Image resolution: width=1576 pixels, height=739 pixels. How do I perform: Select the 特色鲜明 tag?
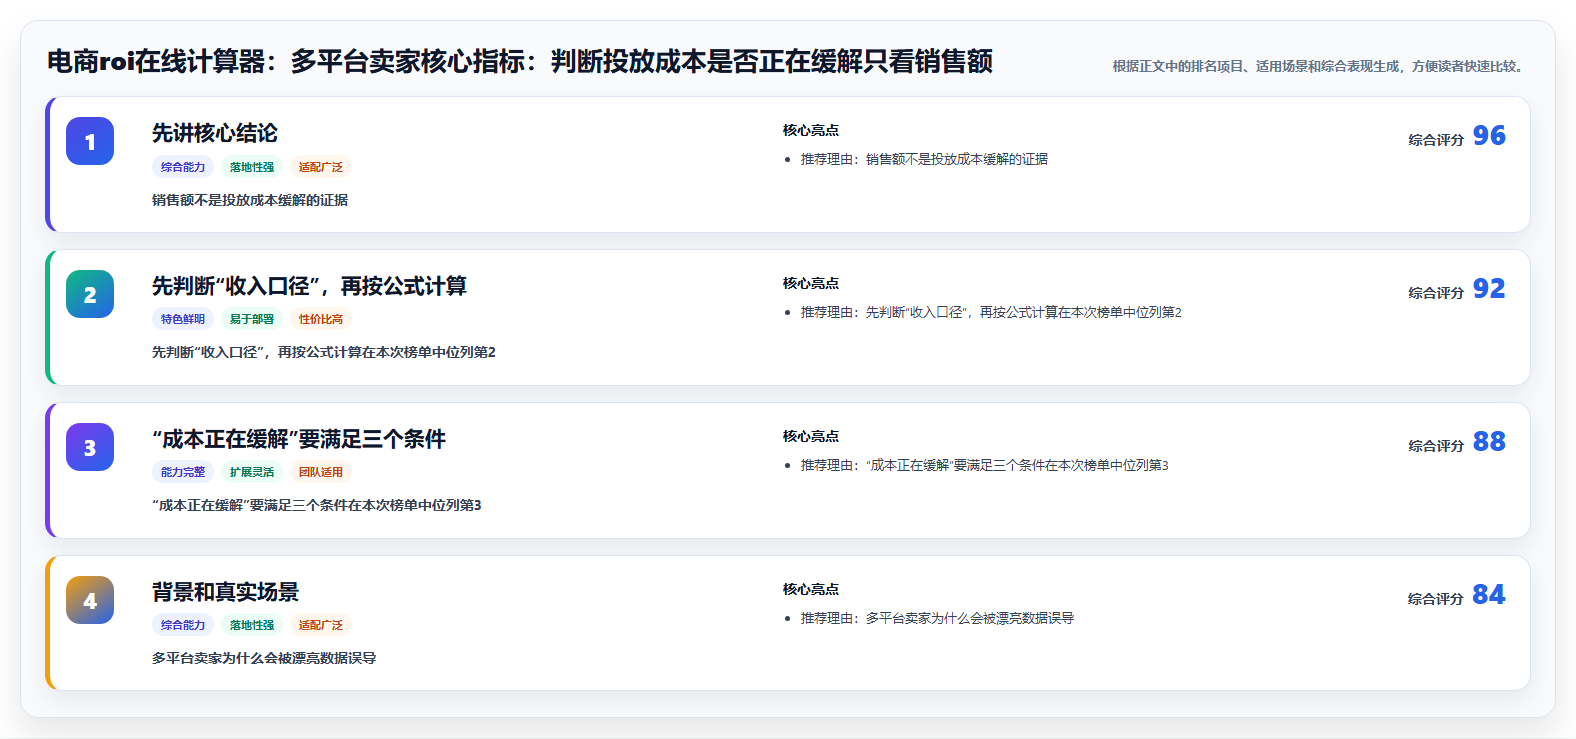pyautogui.click(x=183, y=319)
